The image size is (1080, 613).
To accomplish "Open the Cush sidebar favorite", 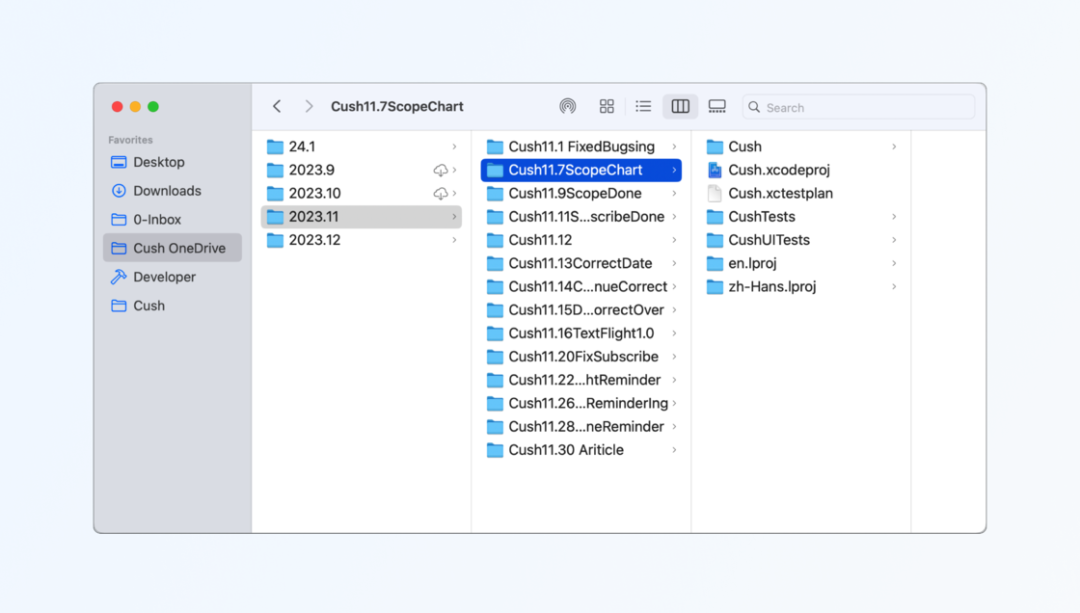I will coord(172,306).
